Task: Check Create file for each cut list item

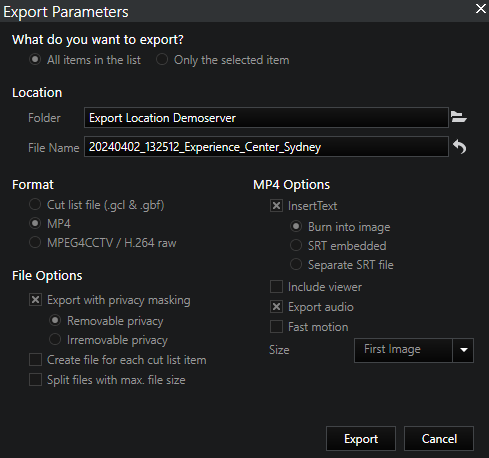Action: coord(35,360)
